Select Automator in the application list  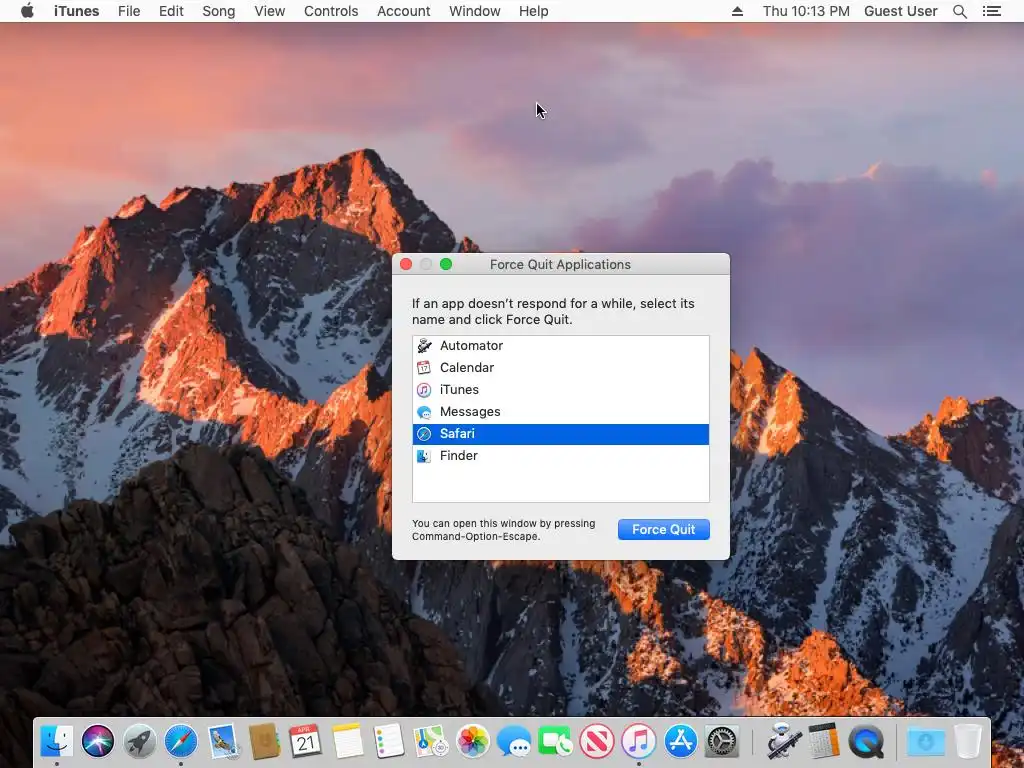(560, 345)
